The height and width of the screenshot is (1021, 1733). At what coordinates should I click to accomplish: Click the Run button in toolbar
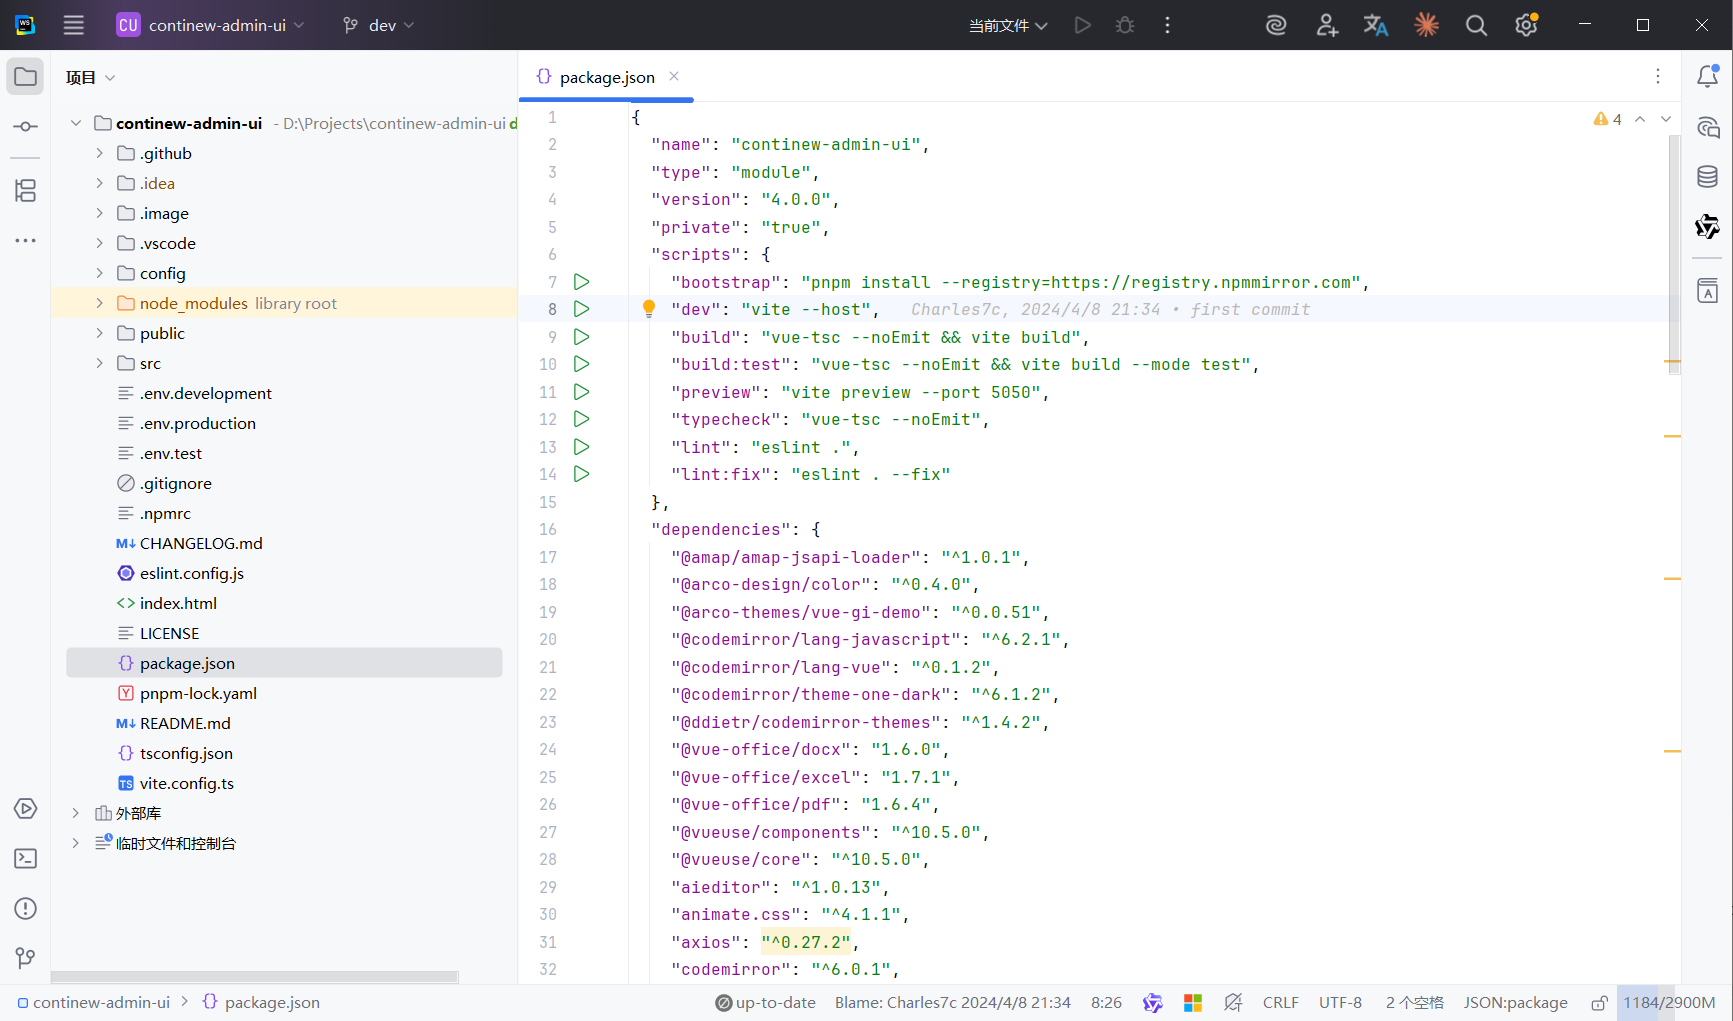coord(1082,25)
